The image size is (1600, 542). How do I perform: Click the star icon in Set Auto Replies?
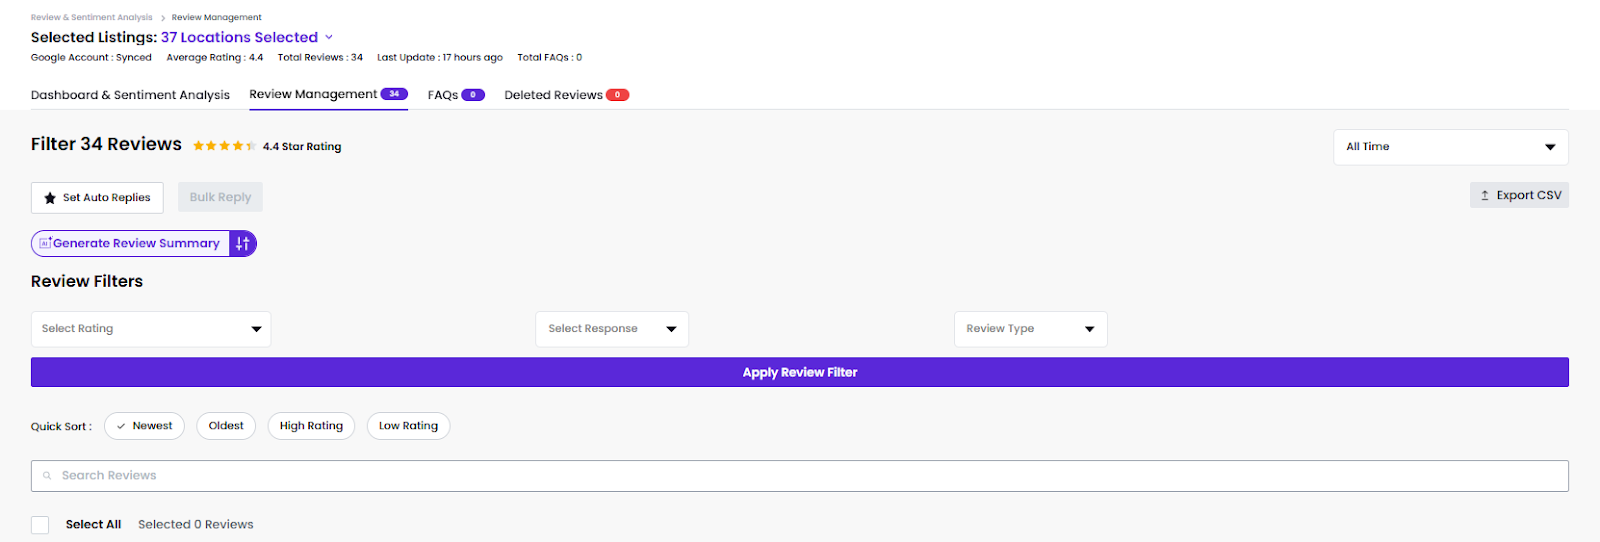(x=50, y=198)
